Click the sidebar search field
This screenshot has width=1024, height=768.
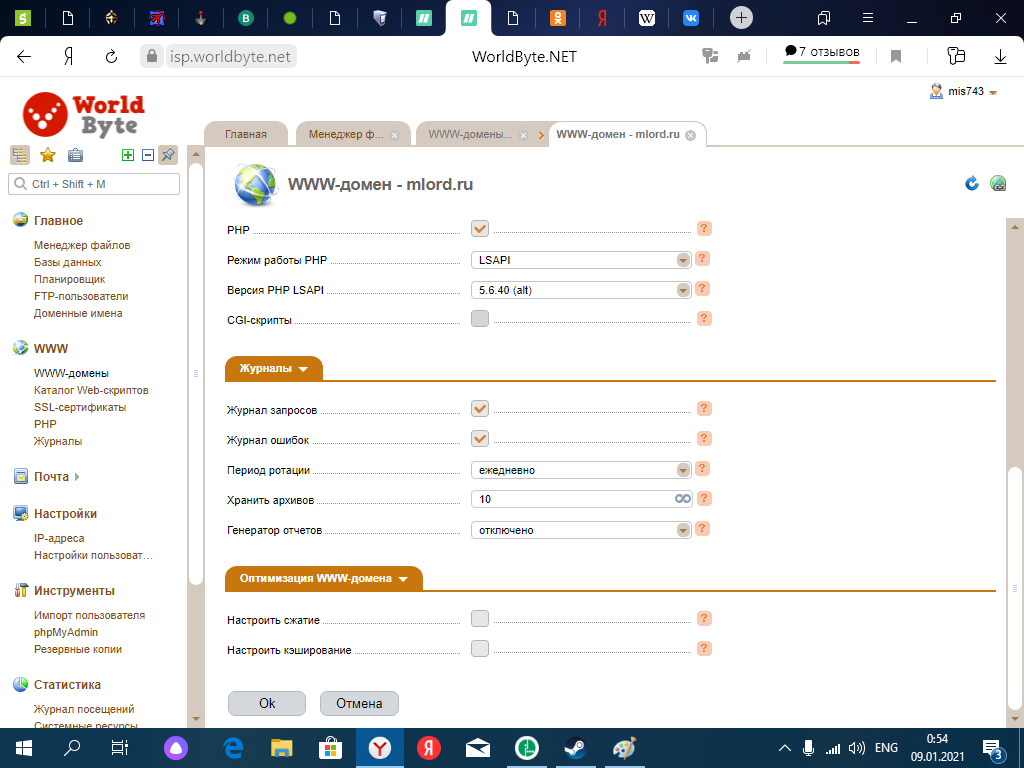(x=94, y=184)
